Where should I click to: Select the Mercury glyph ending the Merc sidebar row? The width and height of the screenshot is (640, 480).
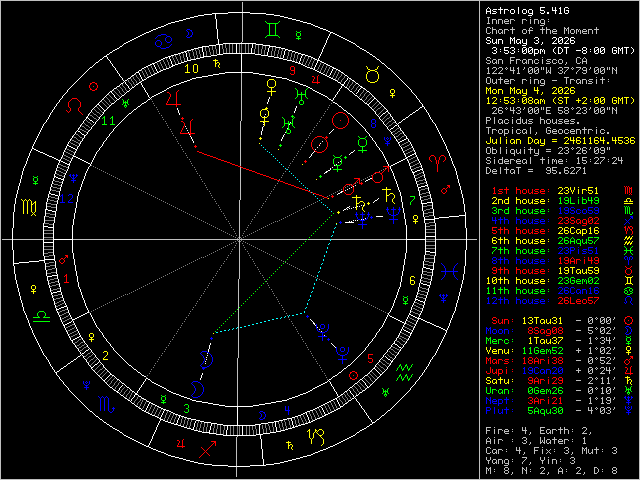click(x=629, y=341)
